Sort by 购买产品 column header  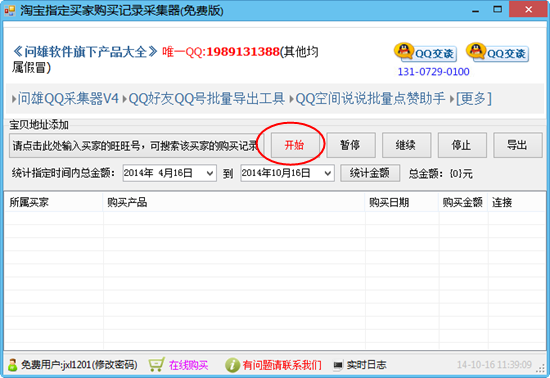[x=234, y=202]
